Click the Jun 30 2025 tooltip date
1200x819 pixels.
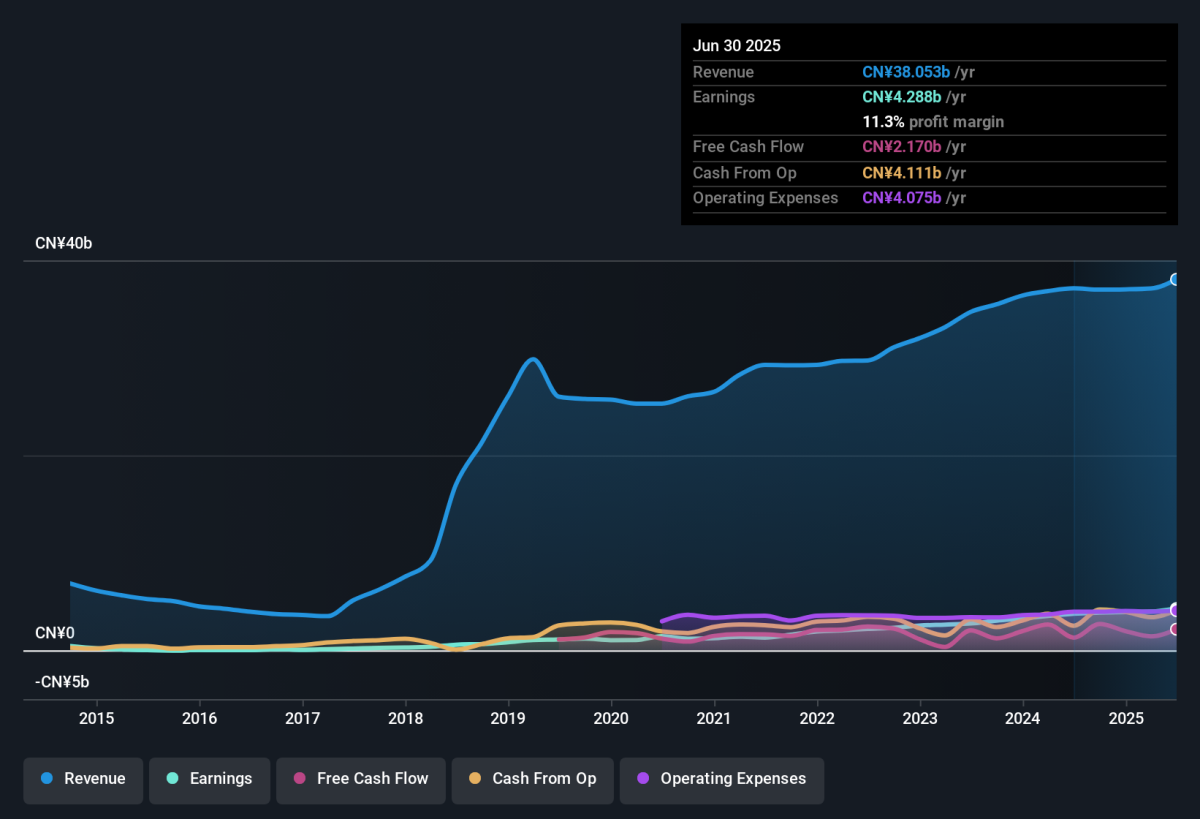click(737, 46)
